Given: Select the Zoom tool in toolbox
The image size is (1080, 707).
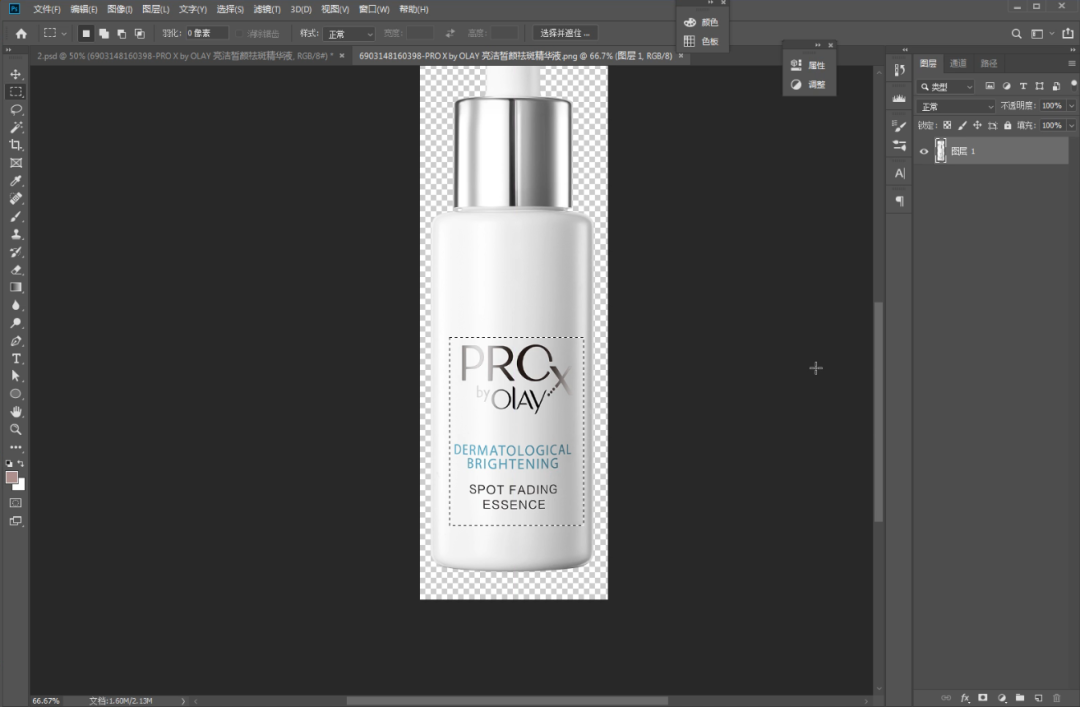Looking at the screenshot, I should [16, 429].
